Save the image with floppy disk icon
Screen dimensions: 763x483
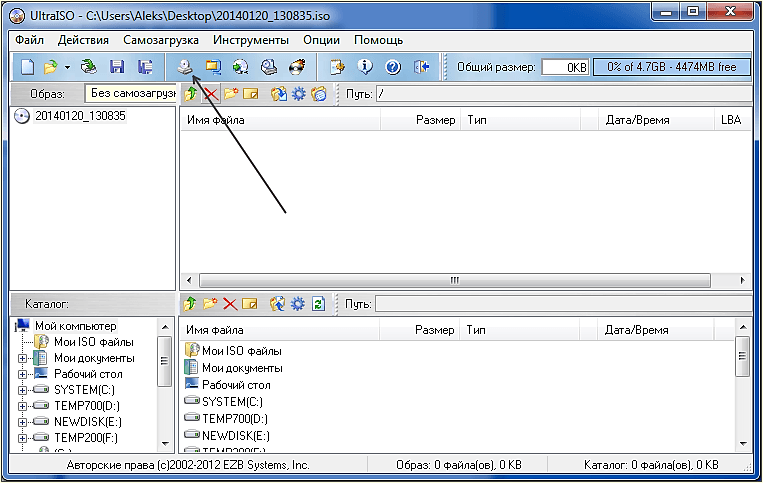117,67
